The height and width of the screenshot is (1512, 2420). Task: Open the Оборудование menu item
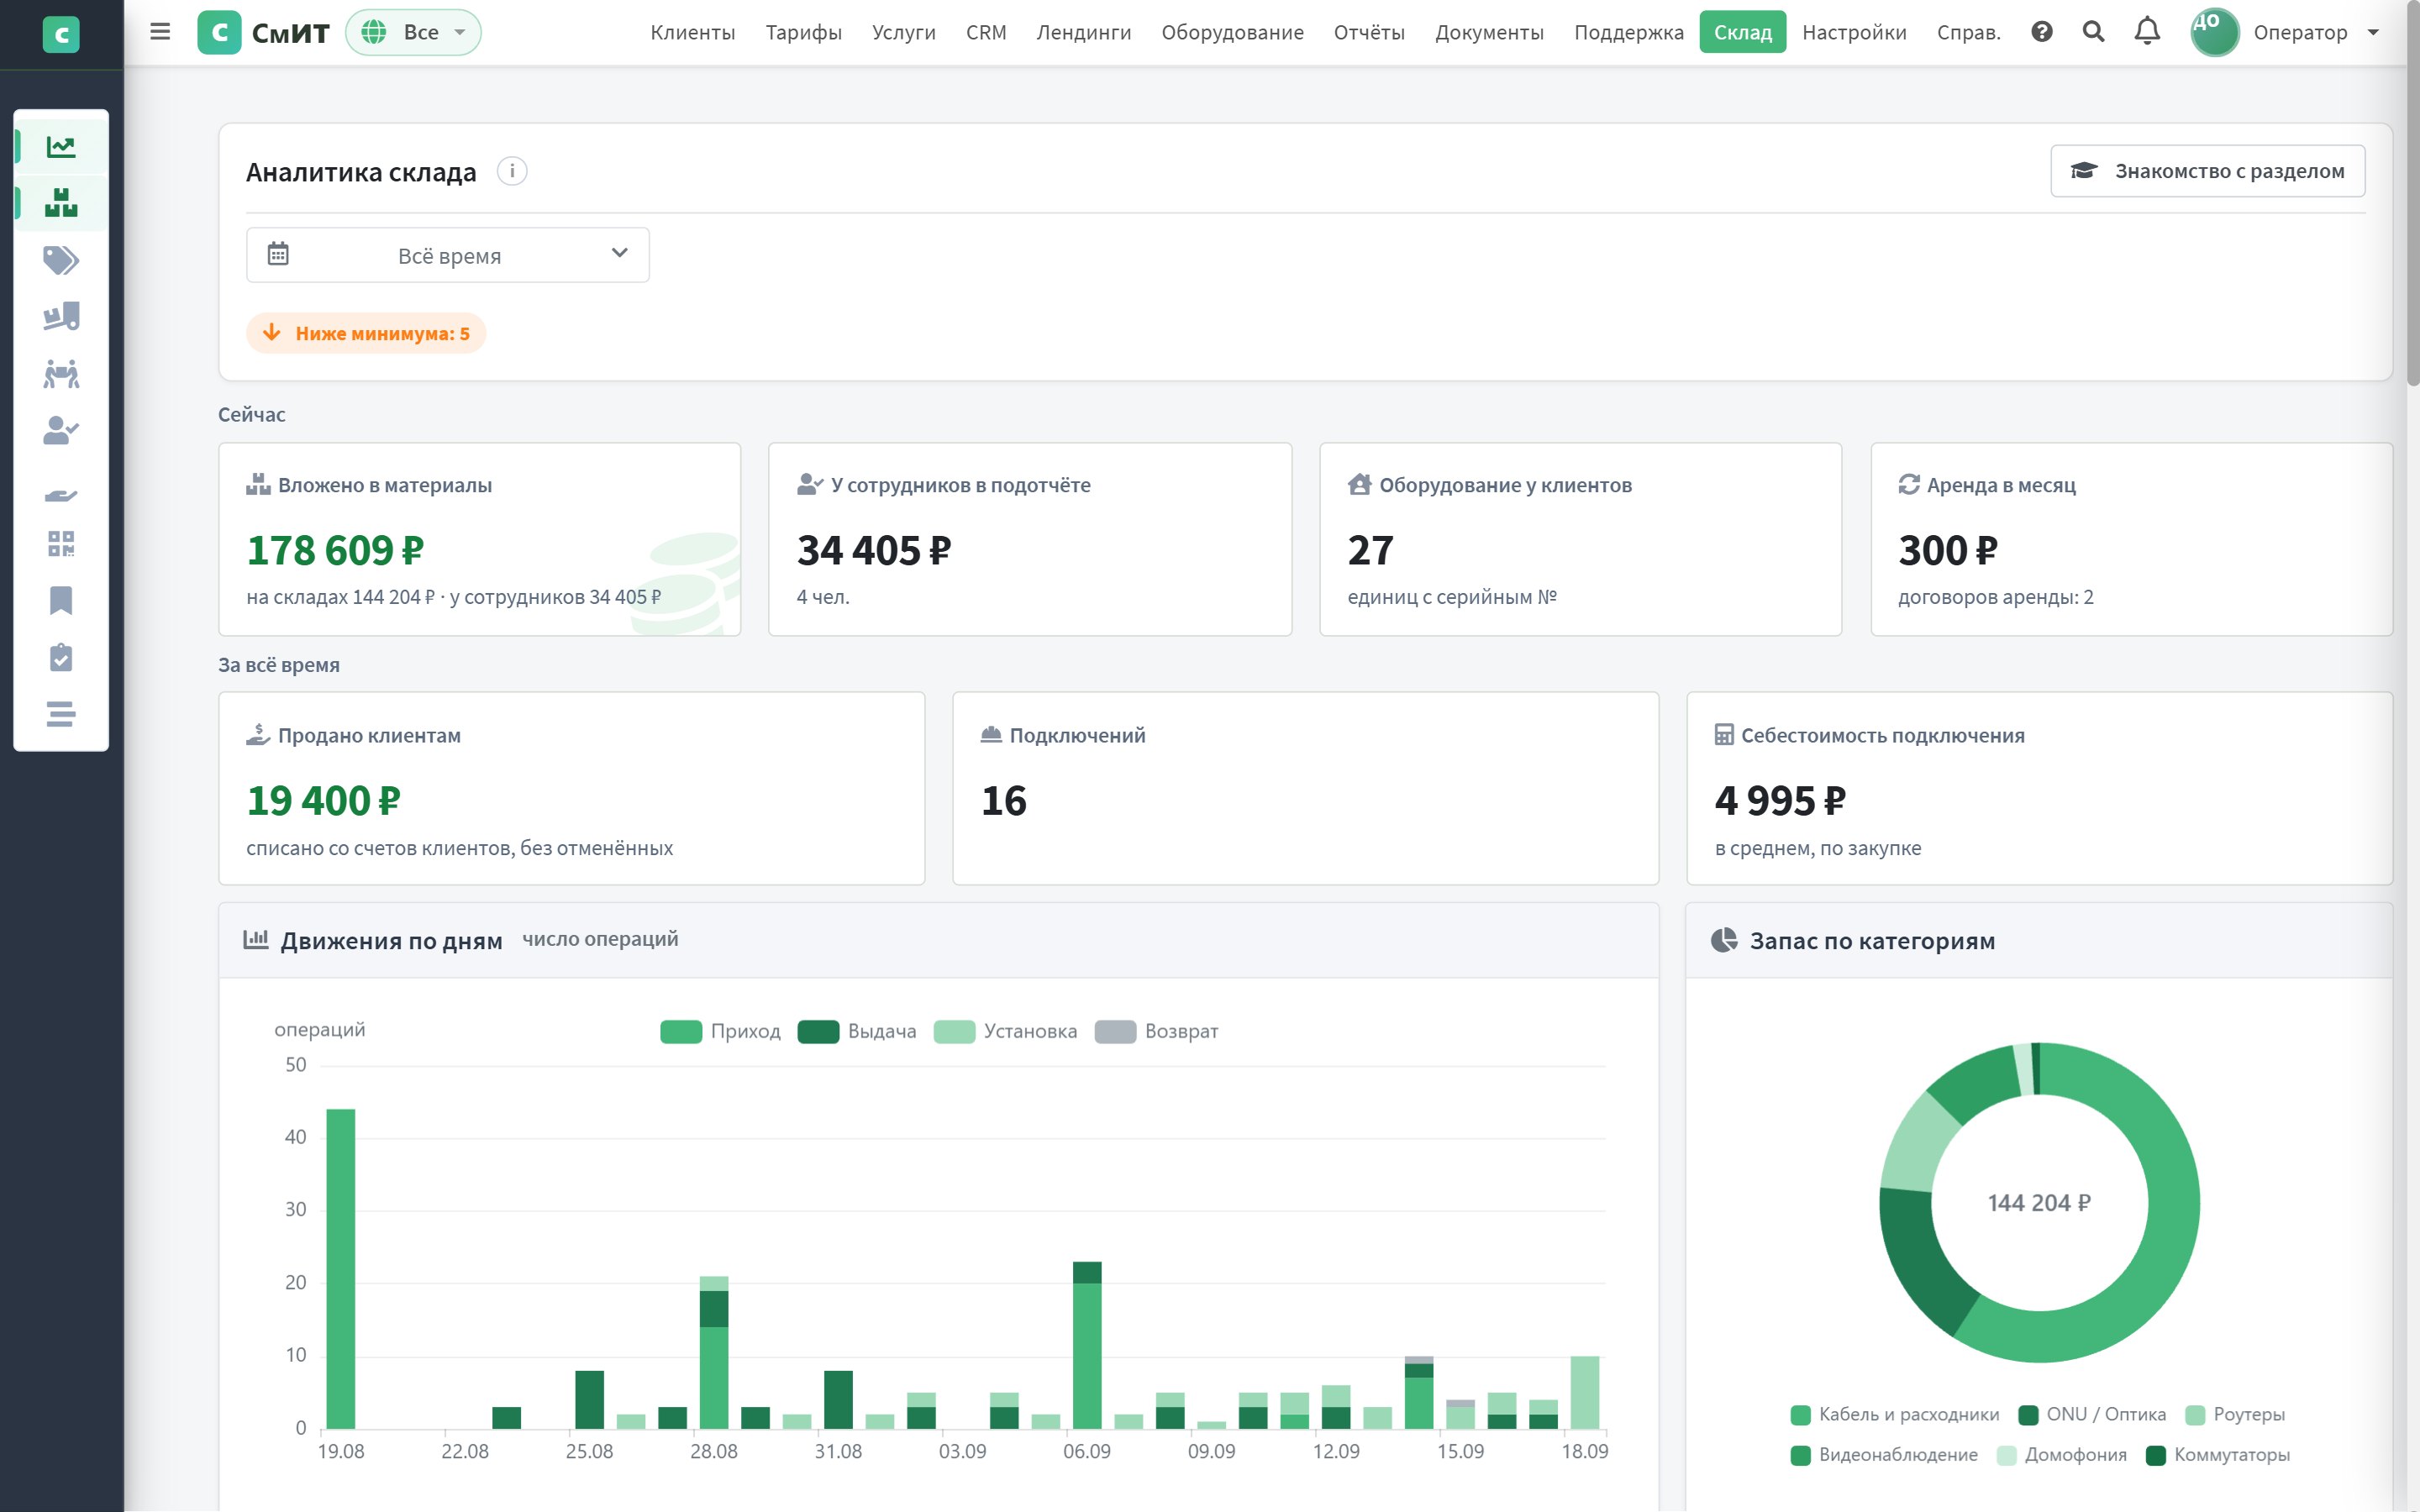click(1232, 32)
